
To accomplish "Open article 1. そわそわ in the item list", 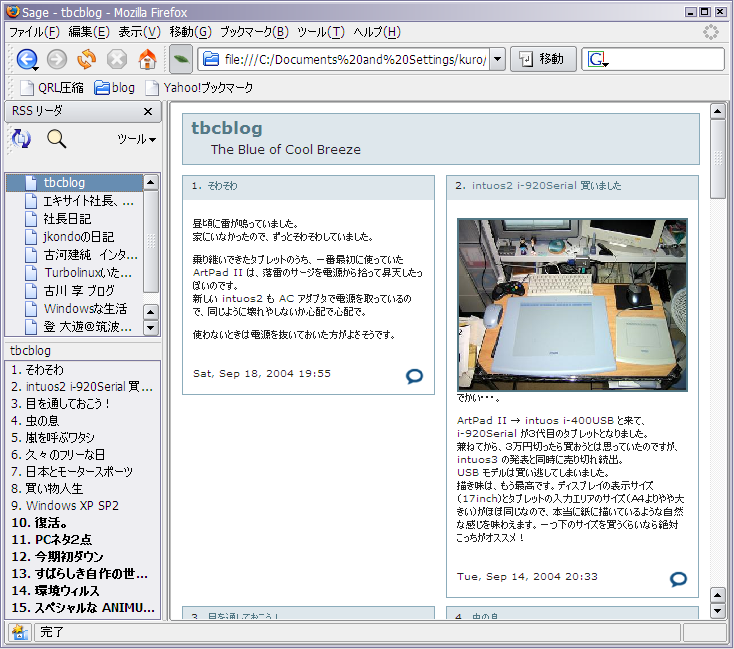I will coord(82,370).
